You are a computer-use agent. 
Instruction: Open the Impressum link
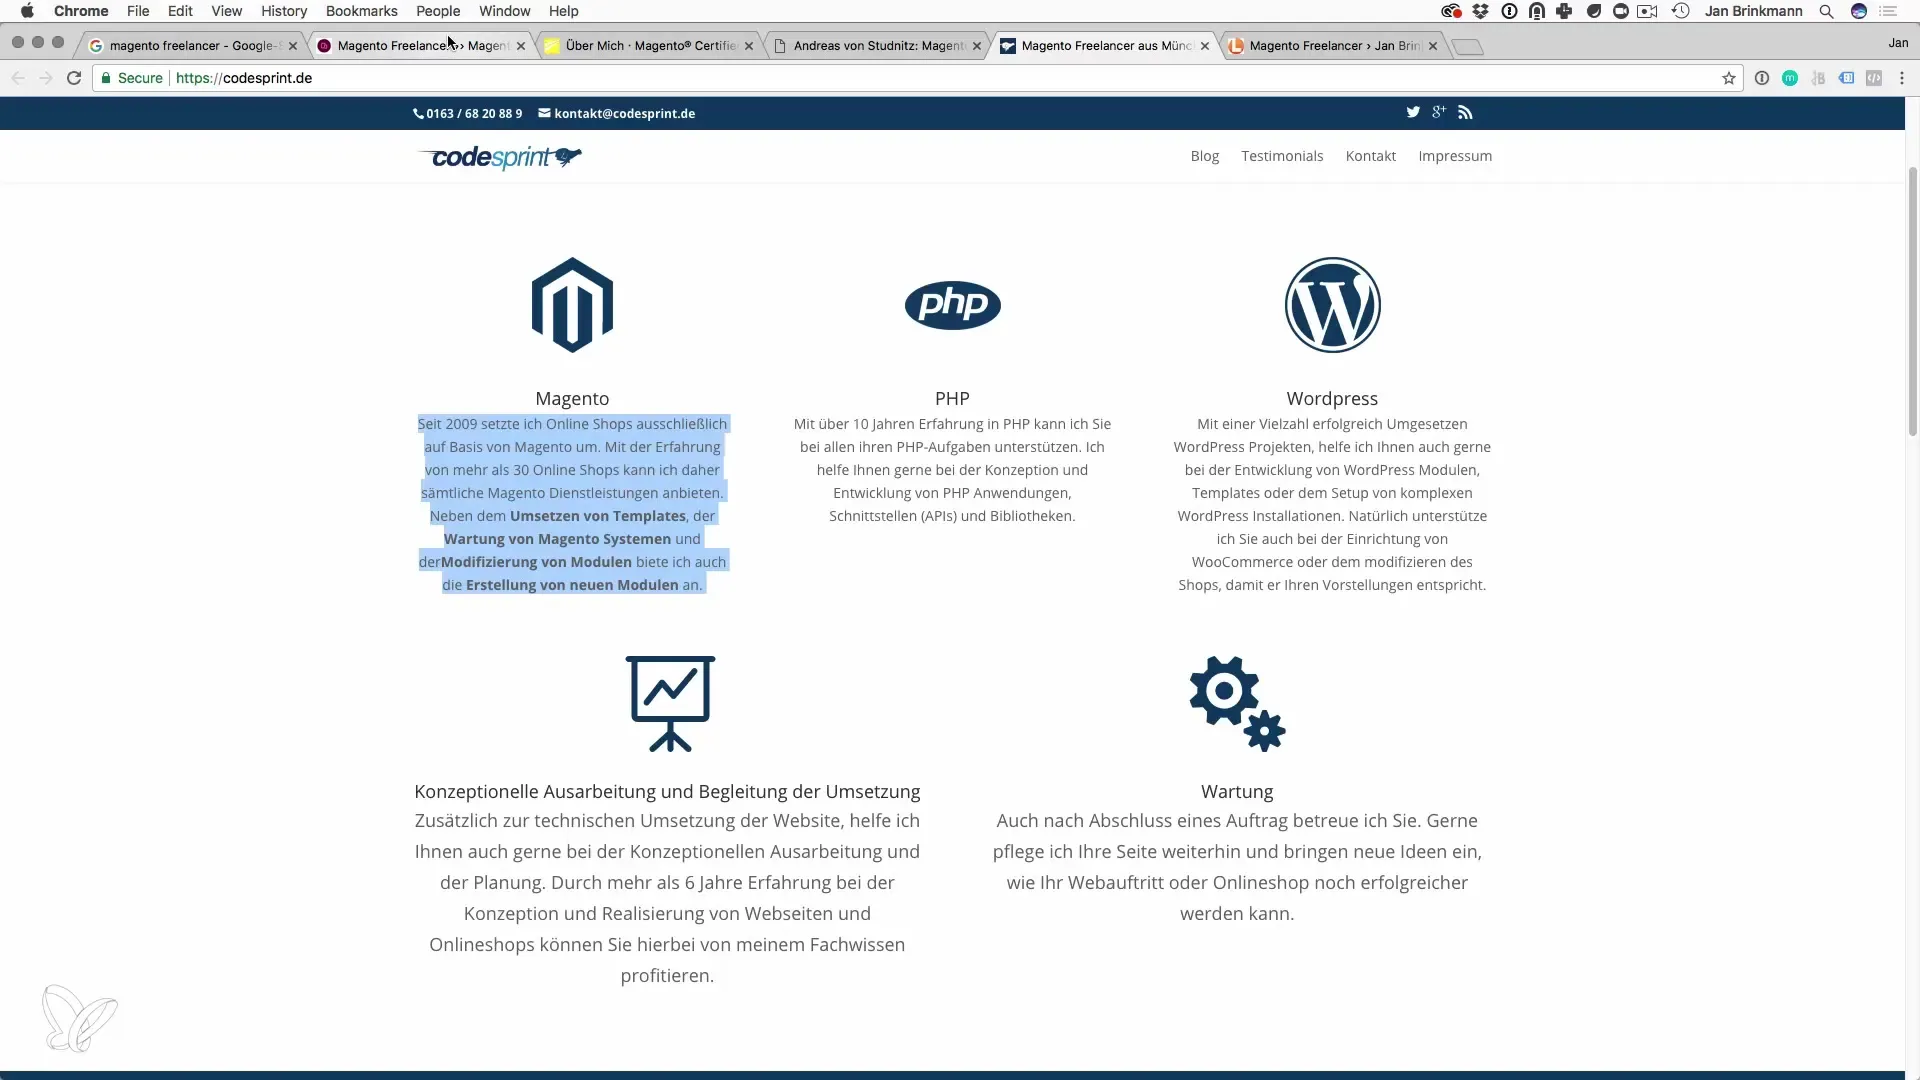1455,156
